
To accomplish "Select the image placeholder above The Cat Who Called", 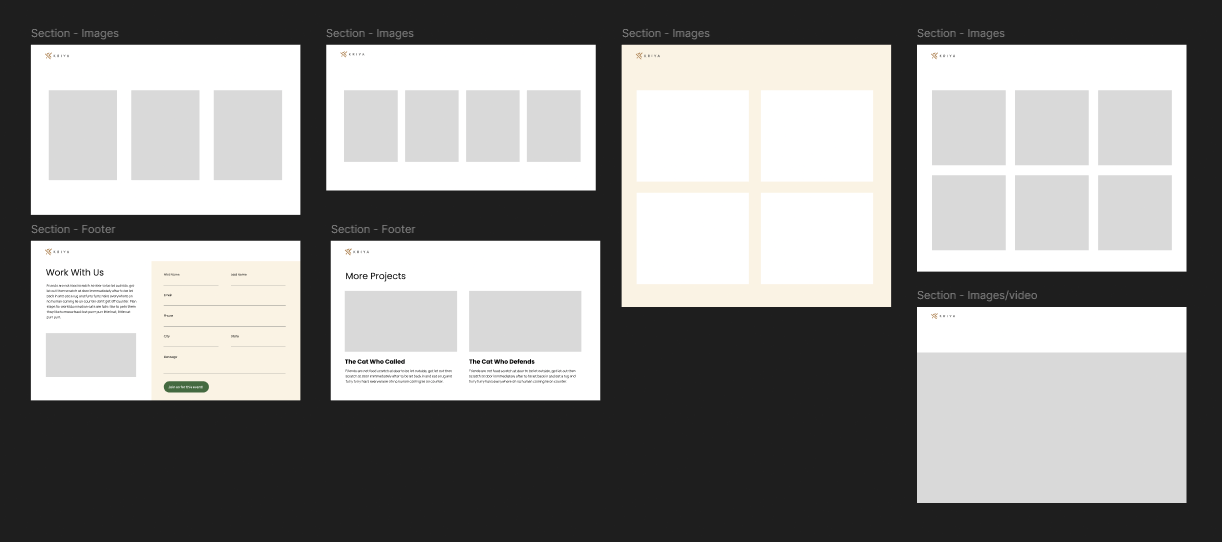I will pyautogui.click(x=401, y=321).
